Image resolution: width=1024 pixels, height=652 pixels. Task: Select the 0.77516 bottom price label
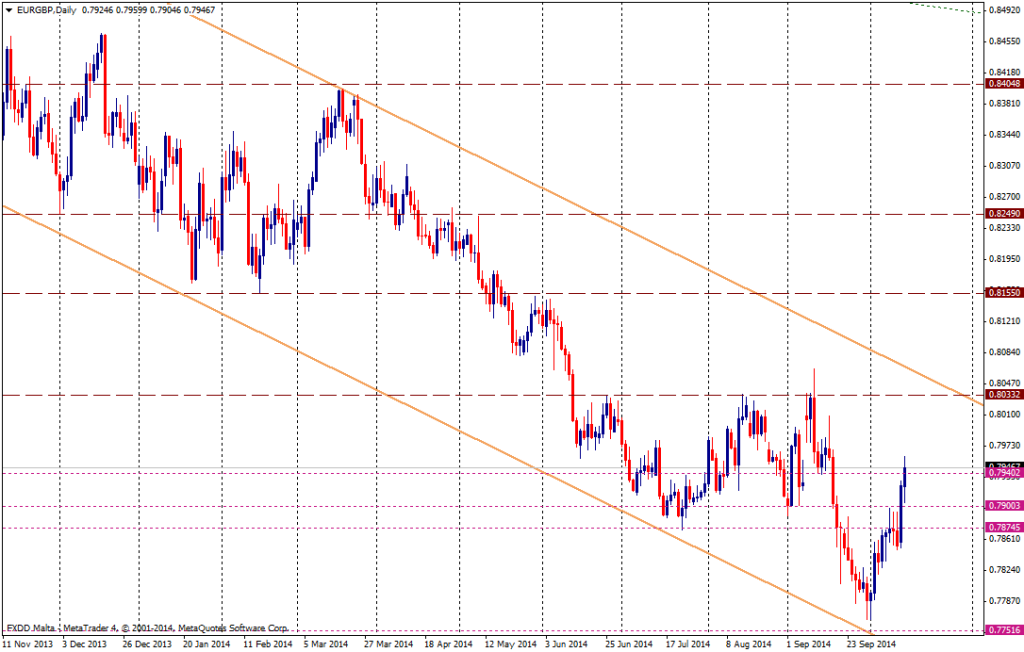pyautogui.click(x=1004, y=630)
